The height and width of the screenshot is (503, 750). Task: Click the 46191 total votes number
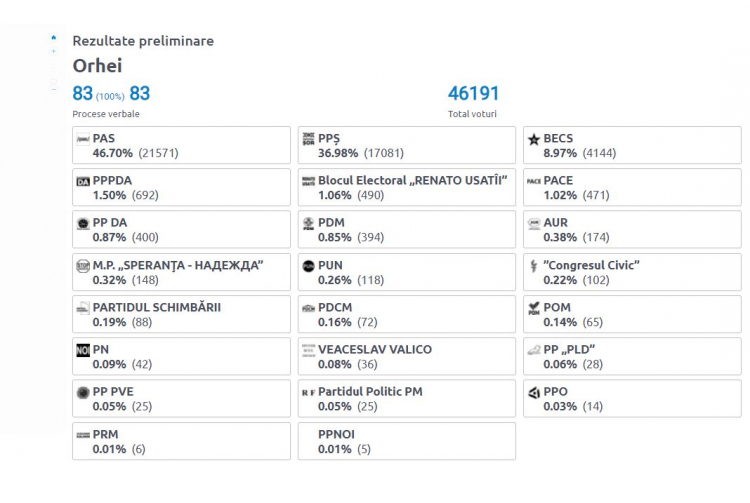[473, 93]
